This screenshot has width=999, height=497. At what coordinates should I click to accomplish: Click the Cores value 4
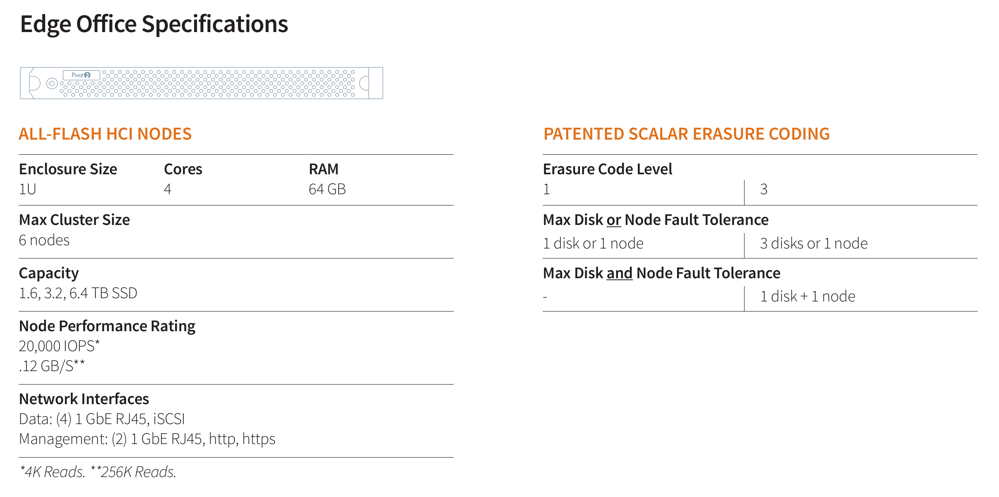coord(168,189)
